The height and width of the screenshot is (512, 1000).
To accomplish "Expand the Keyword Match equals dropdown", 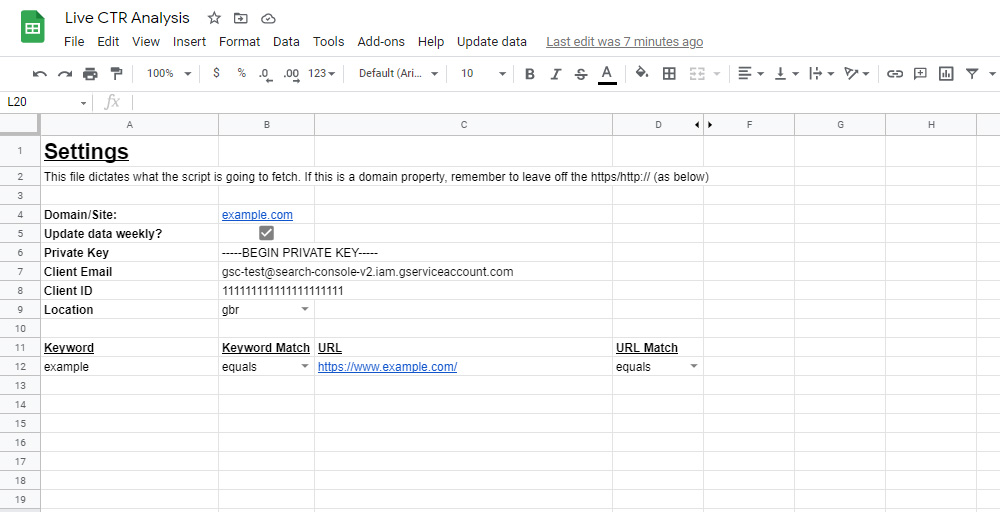I will 305,367.
